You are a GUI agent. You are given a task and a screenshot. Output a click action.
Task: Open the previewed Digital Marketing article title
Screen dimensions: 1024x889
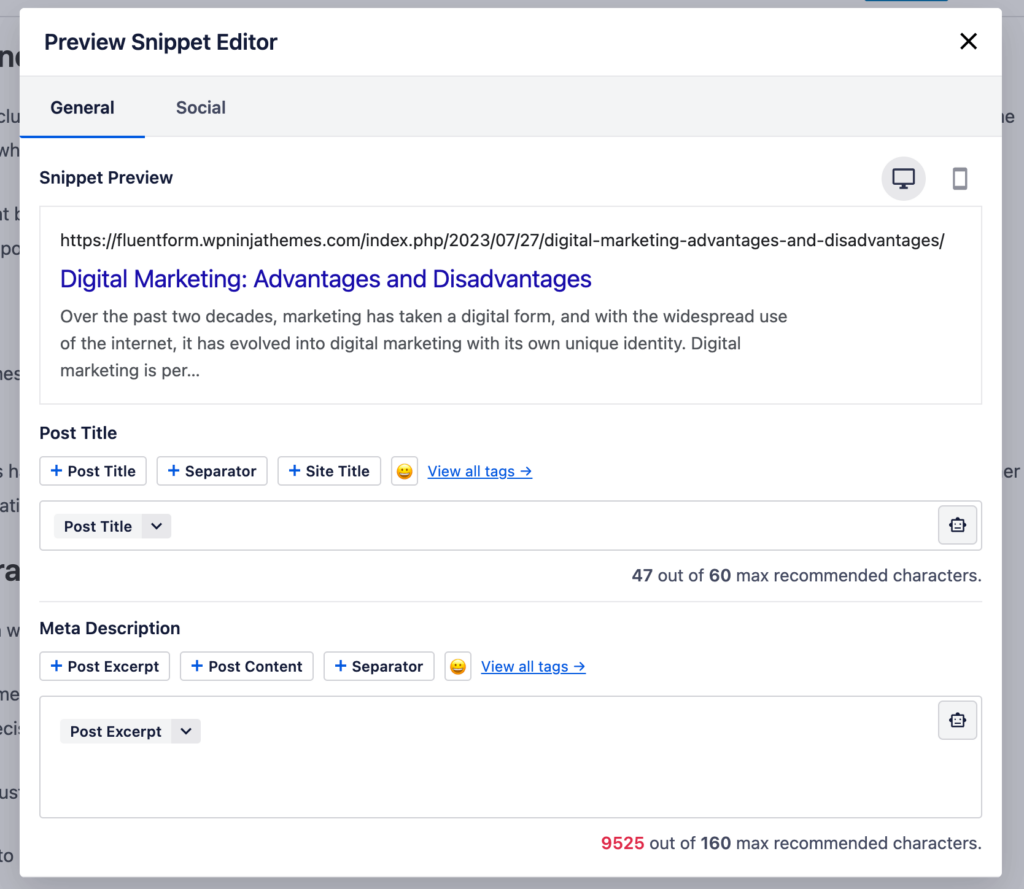click(325, 279)
